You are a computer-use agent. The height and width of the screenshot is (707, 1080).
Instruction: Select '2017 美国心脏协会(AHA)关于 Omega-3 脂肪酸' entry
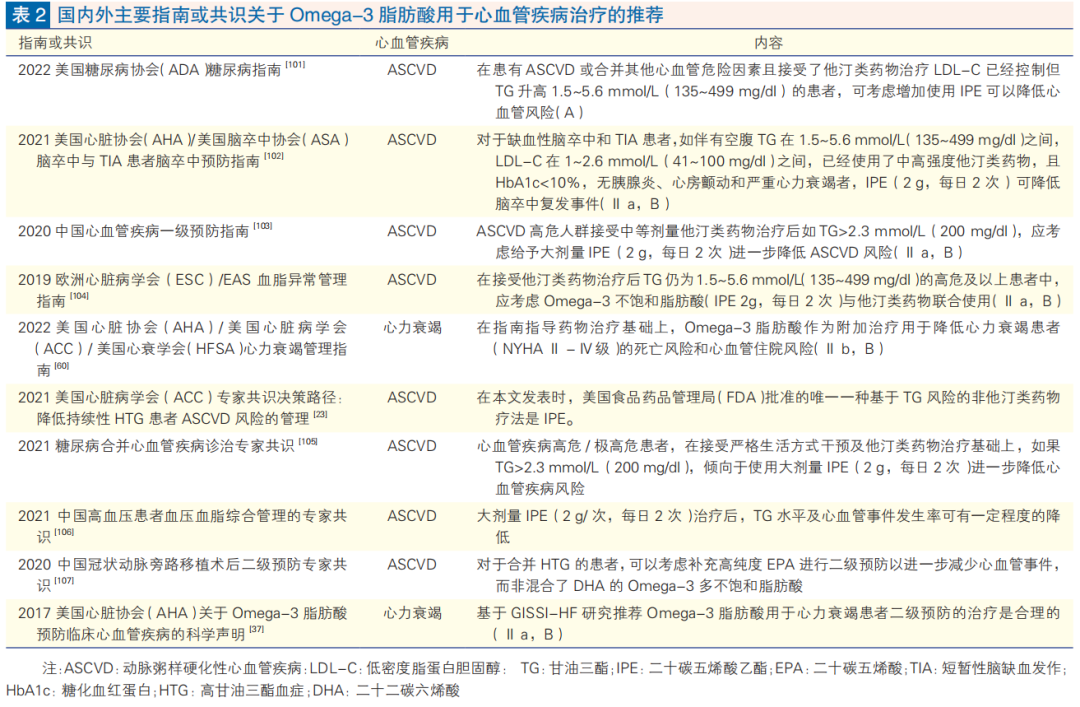(183, 613)
